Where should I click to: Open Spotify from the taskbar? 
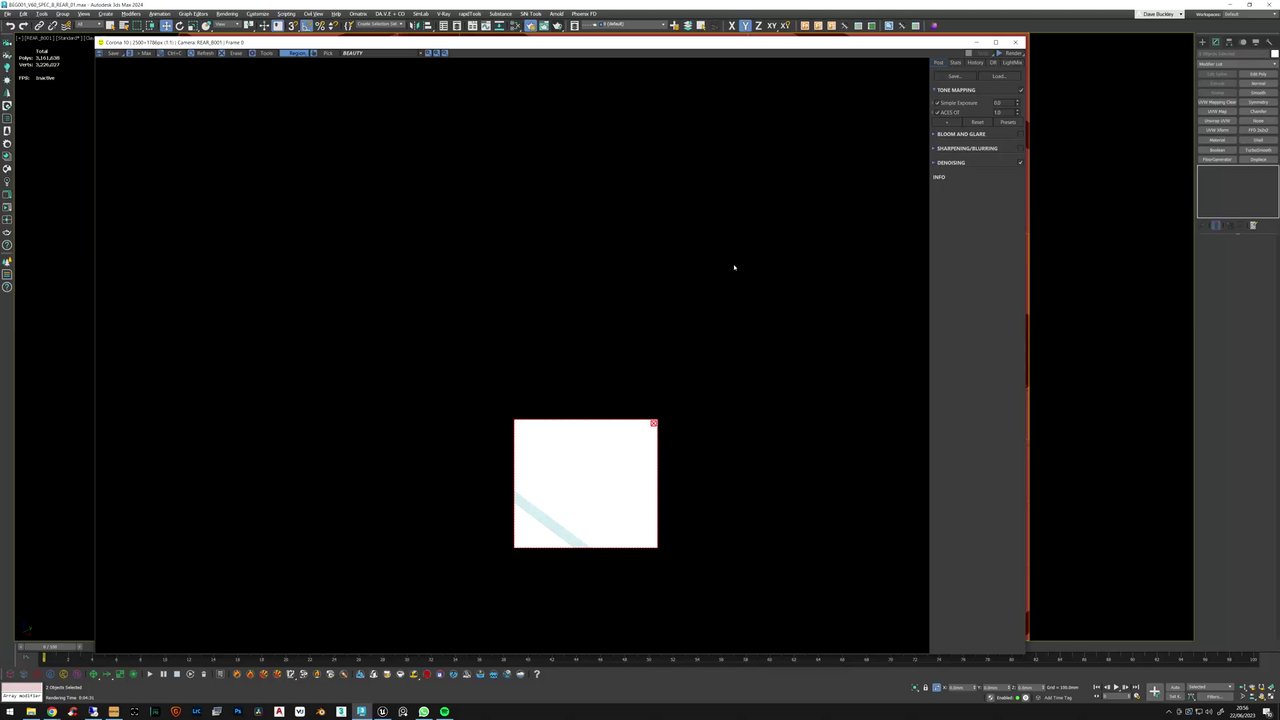tap(445, 712)
